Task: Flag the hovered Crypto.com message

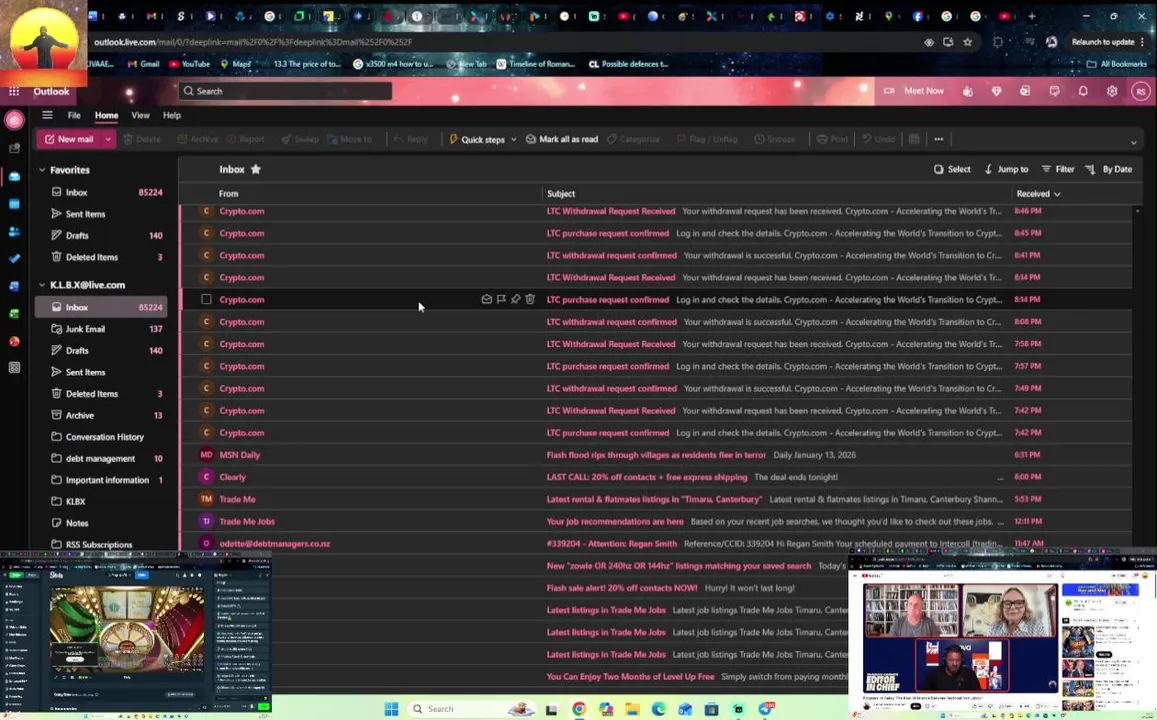Action: 501,300
